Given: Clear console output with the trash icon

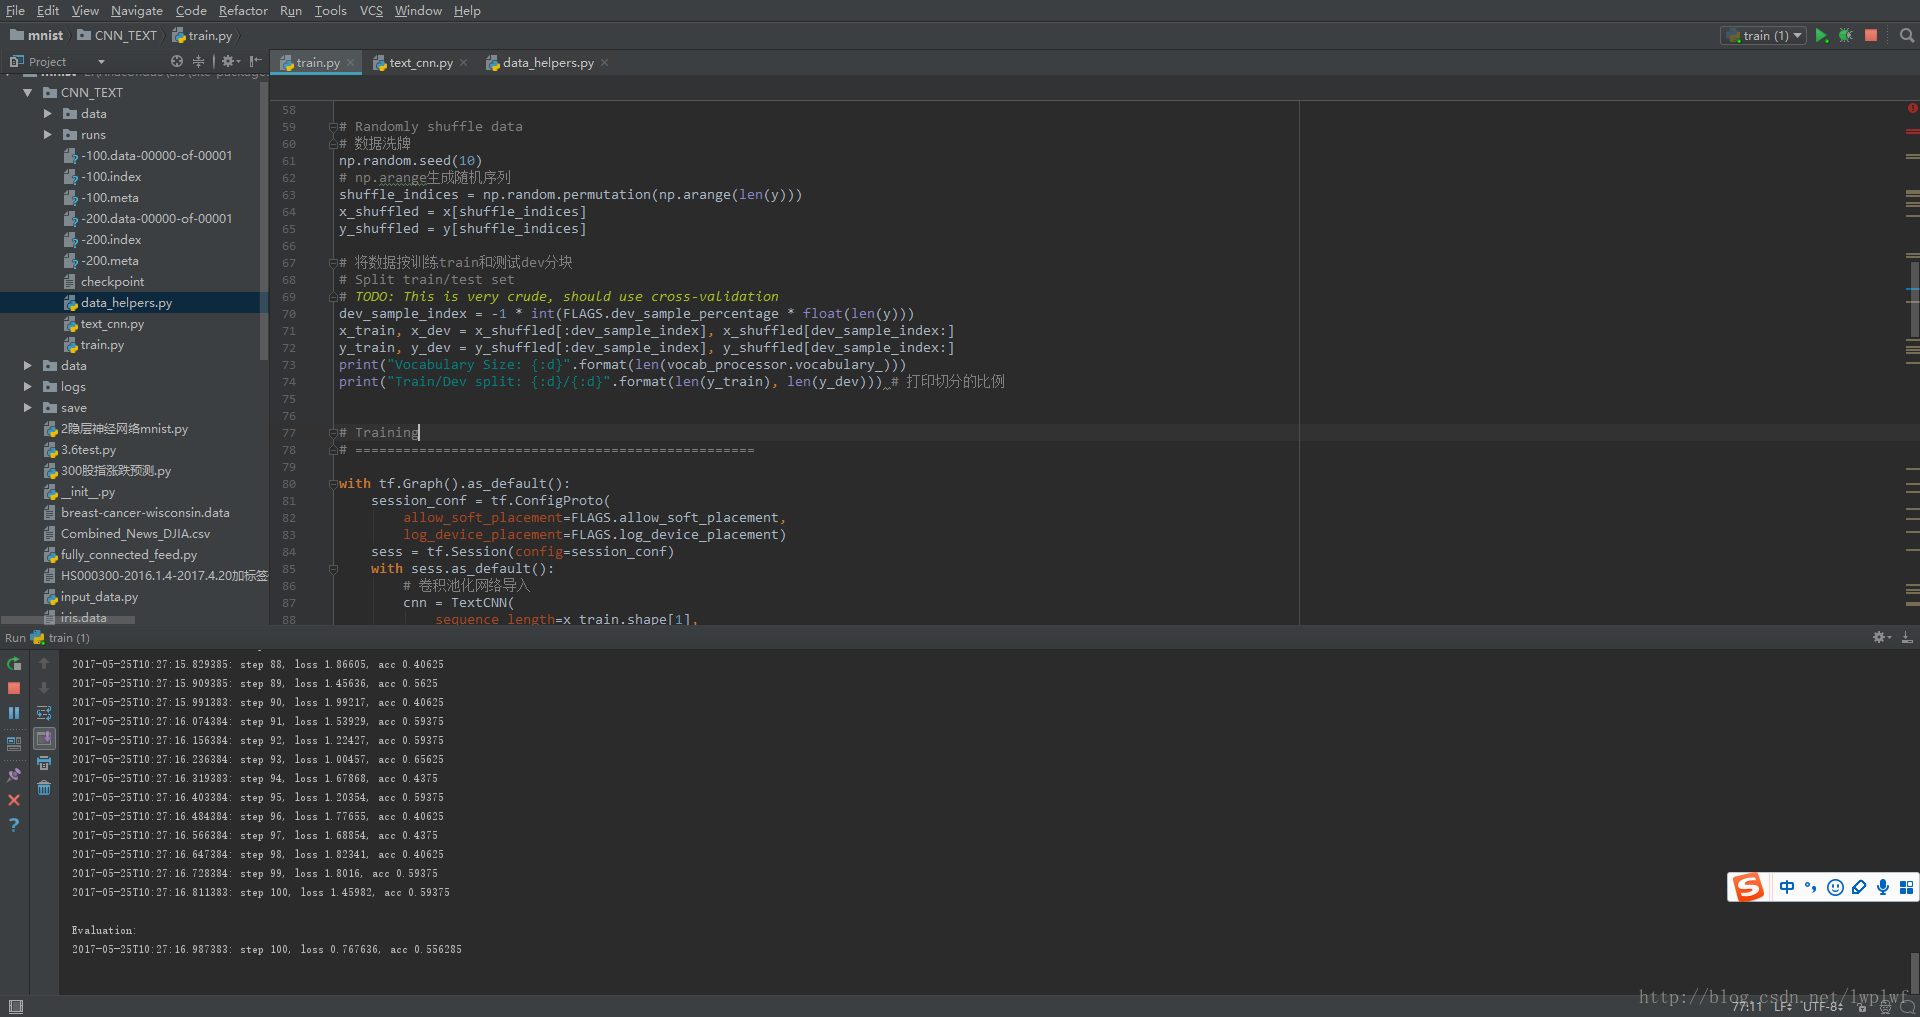Looking at the screenshot, I should (x=44, y=788).
